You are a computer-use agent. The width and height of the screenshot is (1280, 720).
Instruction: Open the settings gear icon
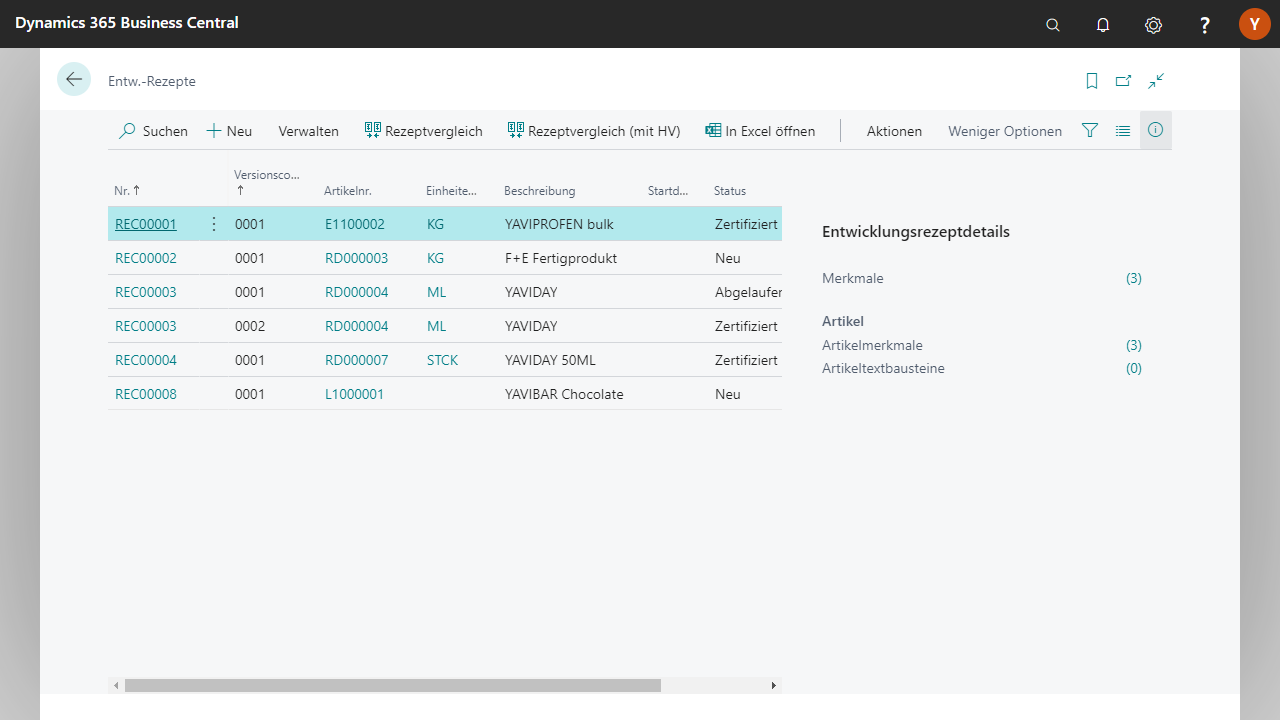(1153, 25)
